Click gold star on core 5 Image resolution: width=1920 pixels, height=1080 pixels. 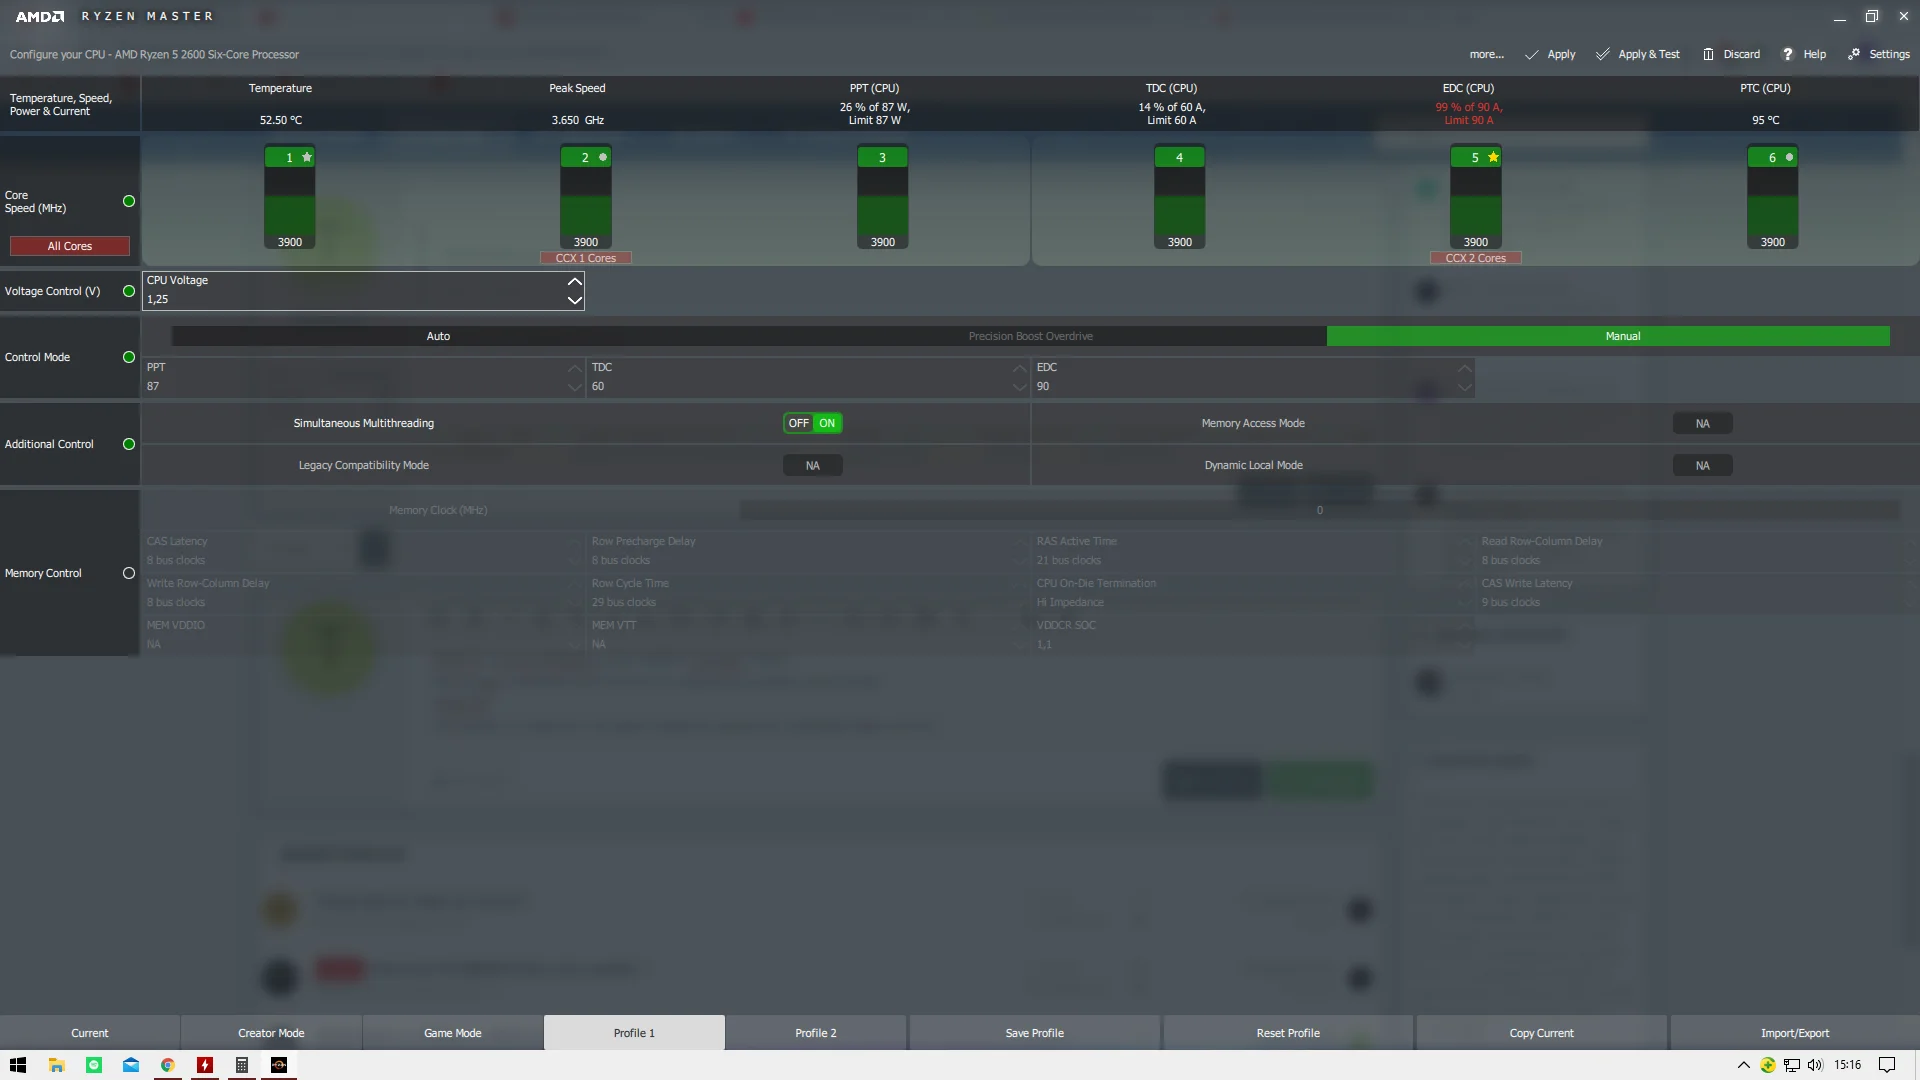(x=1493, y=158)
